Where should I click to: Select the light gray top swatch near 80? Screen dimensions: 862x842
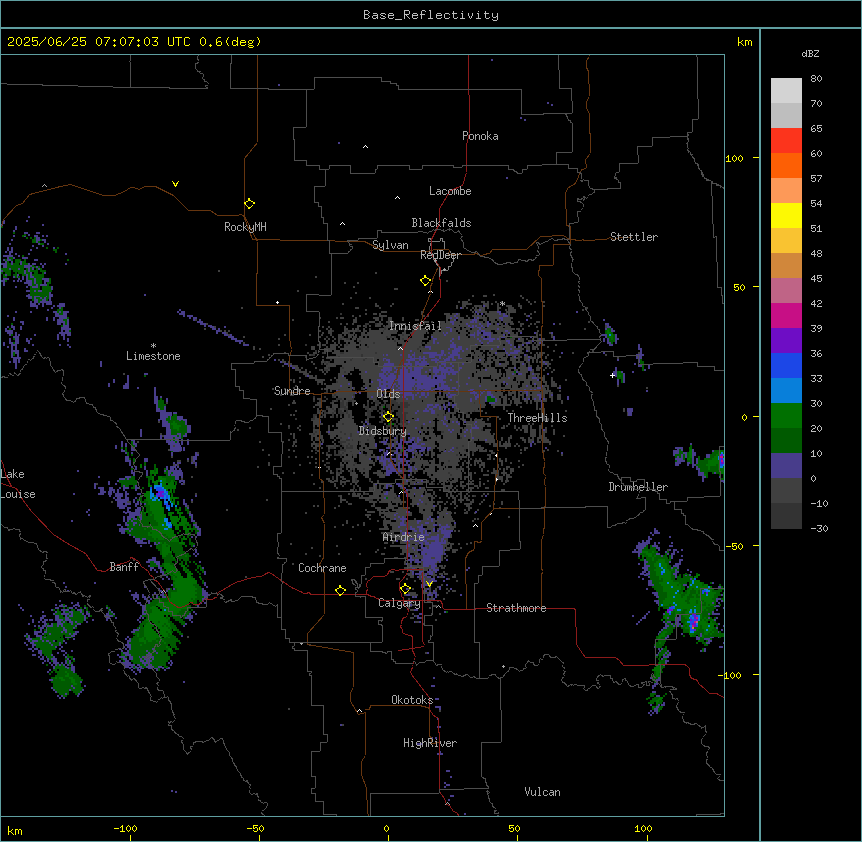(x=786, y=90)
